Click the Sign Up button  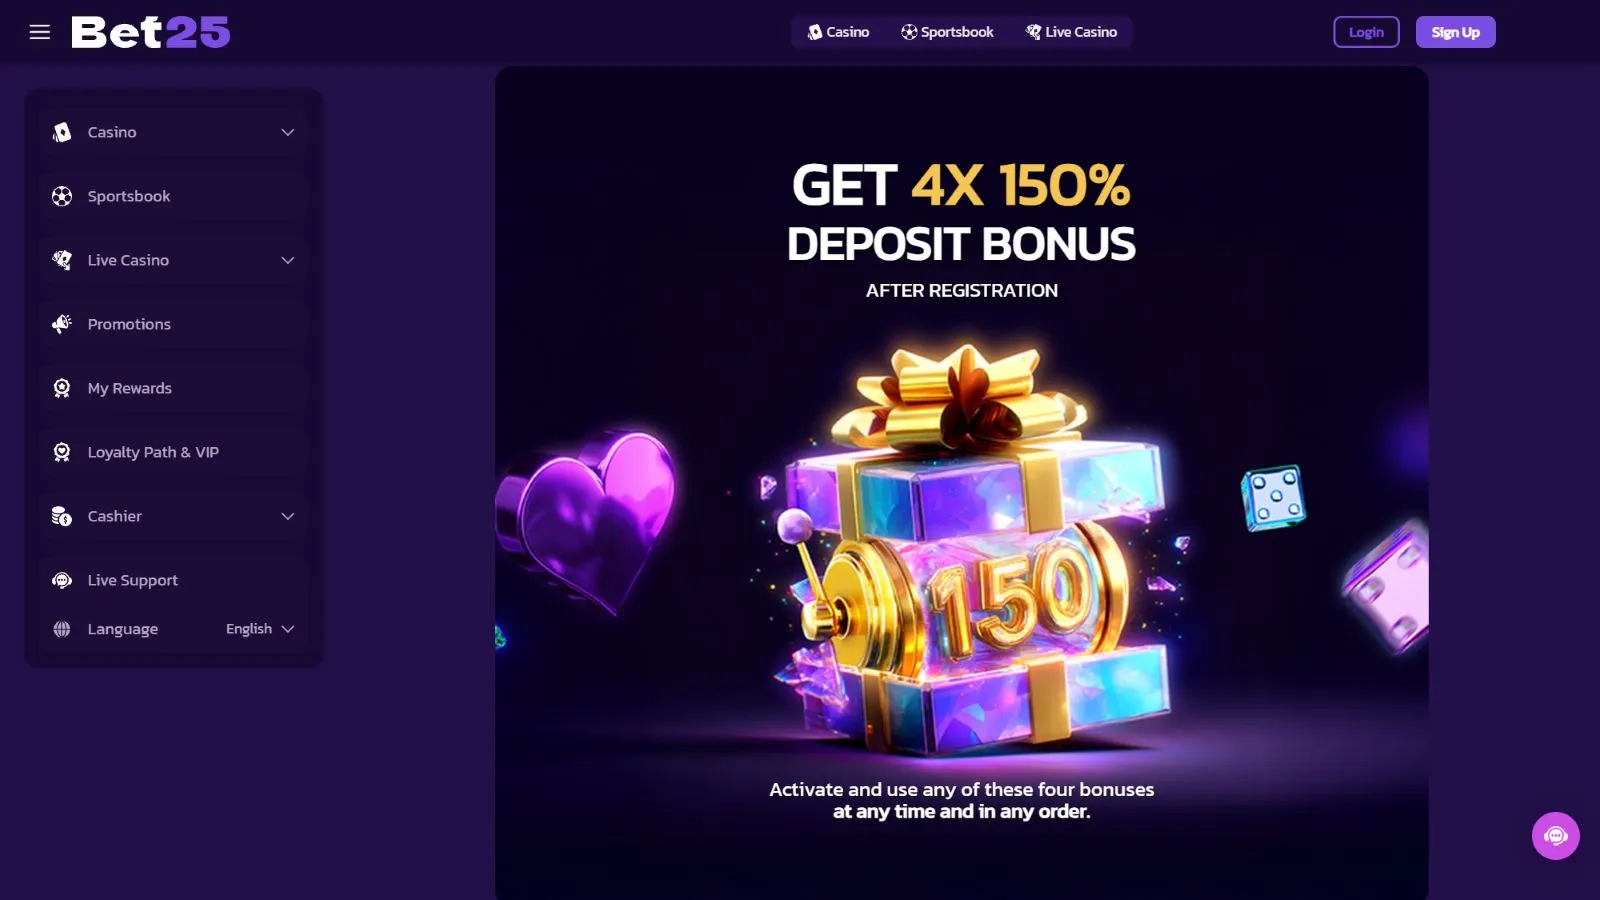(1455, 32)
